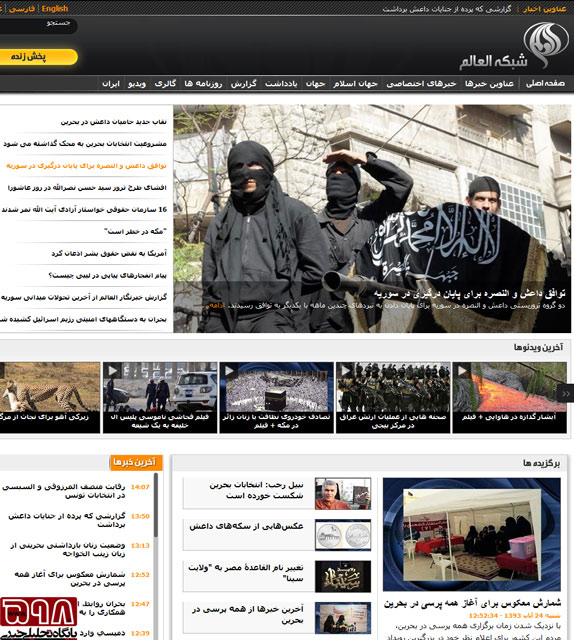This screenshot has width=574, height=640.
Task: Open the عناوین خبرها menu item
Action: (x=489, y=83)
